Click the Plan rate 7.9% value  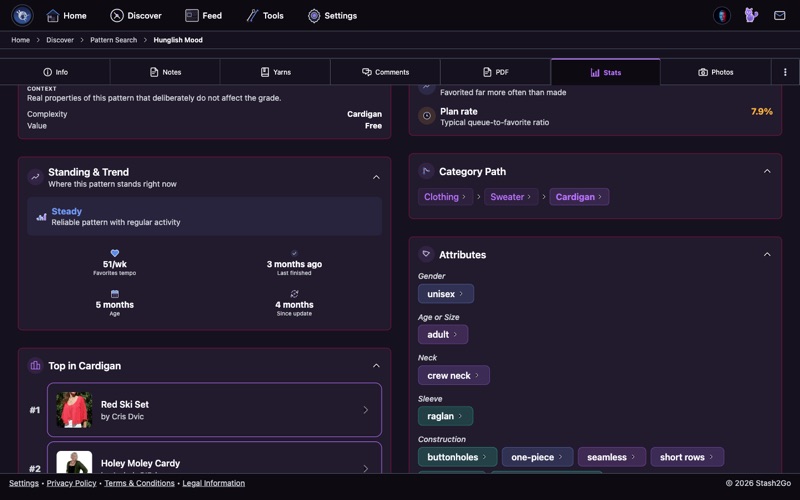[x=761, y=111]
